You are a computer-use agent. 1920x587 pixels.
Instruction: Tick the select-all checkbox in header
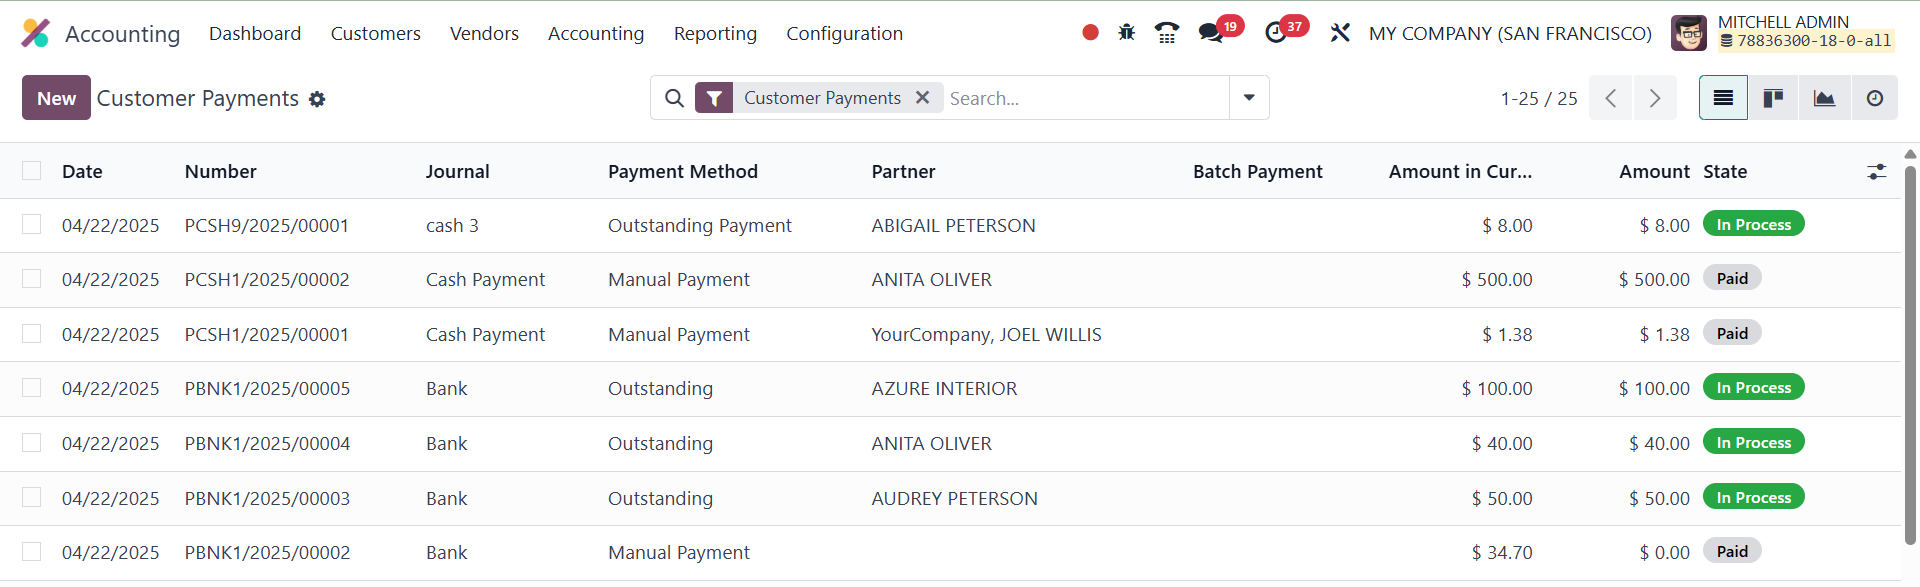click(x=32, y=171)
